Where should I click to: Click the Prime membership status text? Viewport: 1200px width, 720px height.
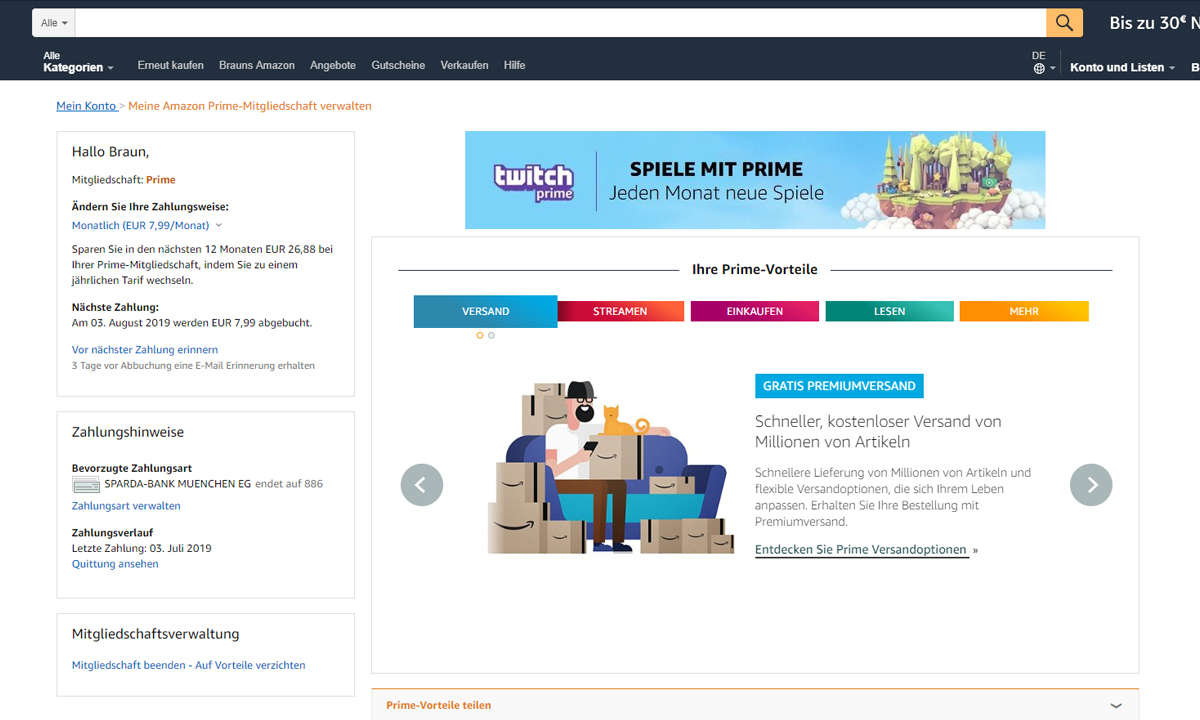point(161,180)
